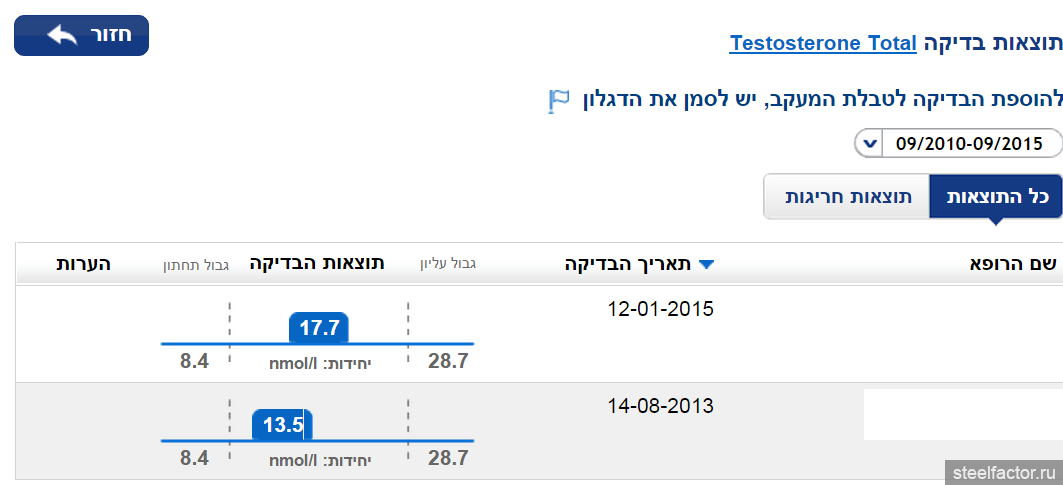Screen dimensions: 1063x485
Task: Click the blue sort arrow beside תאריך הבדיקה
Action: pyautogui.click(x=707, y=265)
